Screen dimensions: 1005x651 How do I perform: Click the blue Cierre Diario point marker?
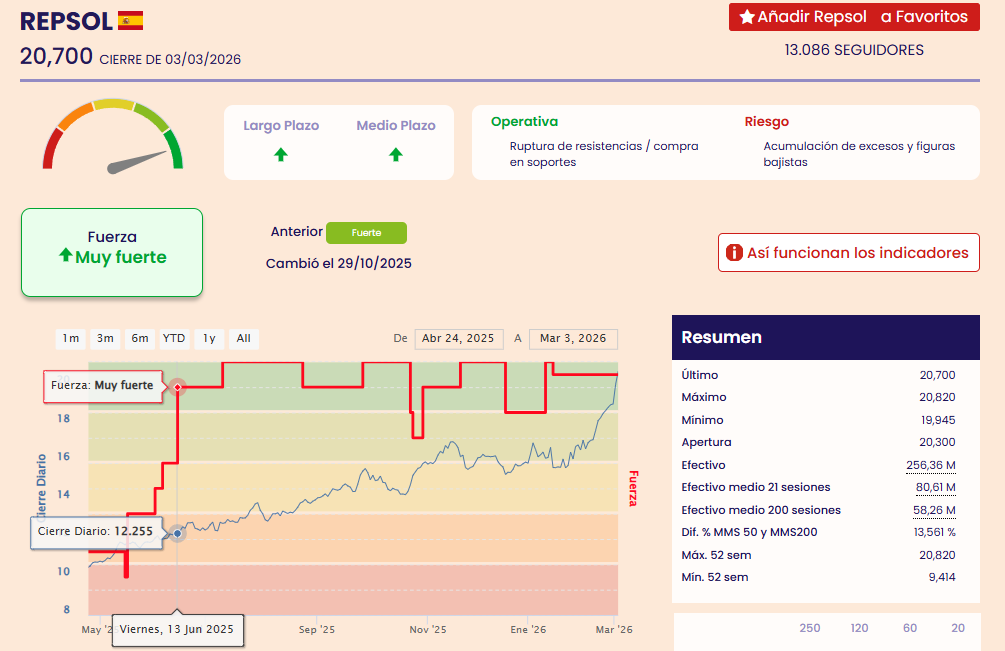(x=178, y=533)
